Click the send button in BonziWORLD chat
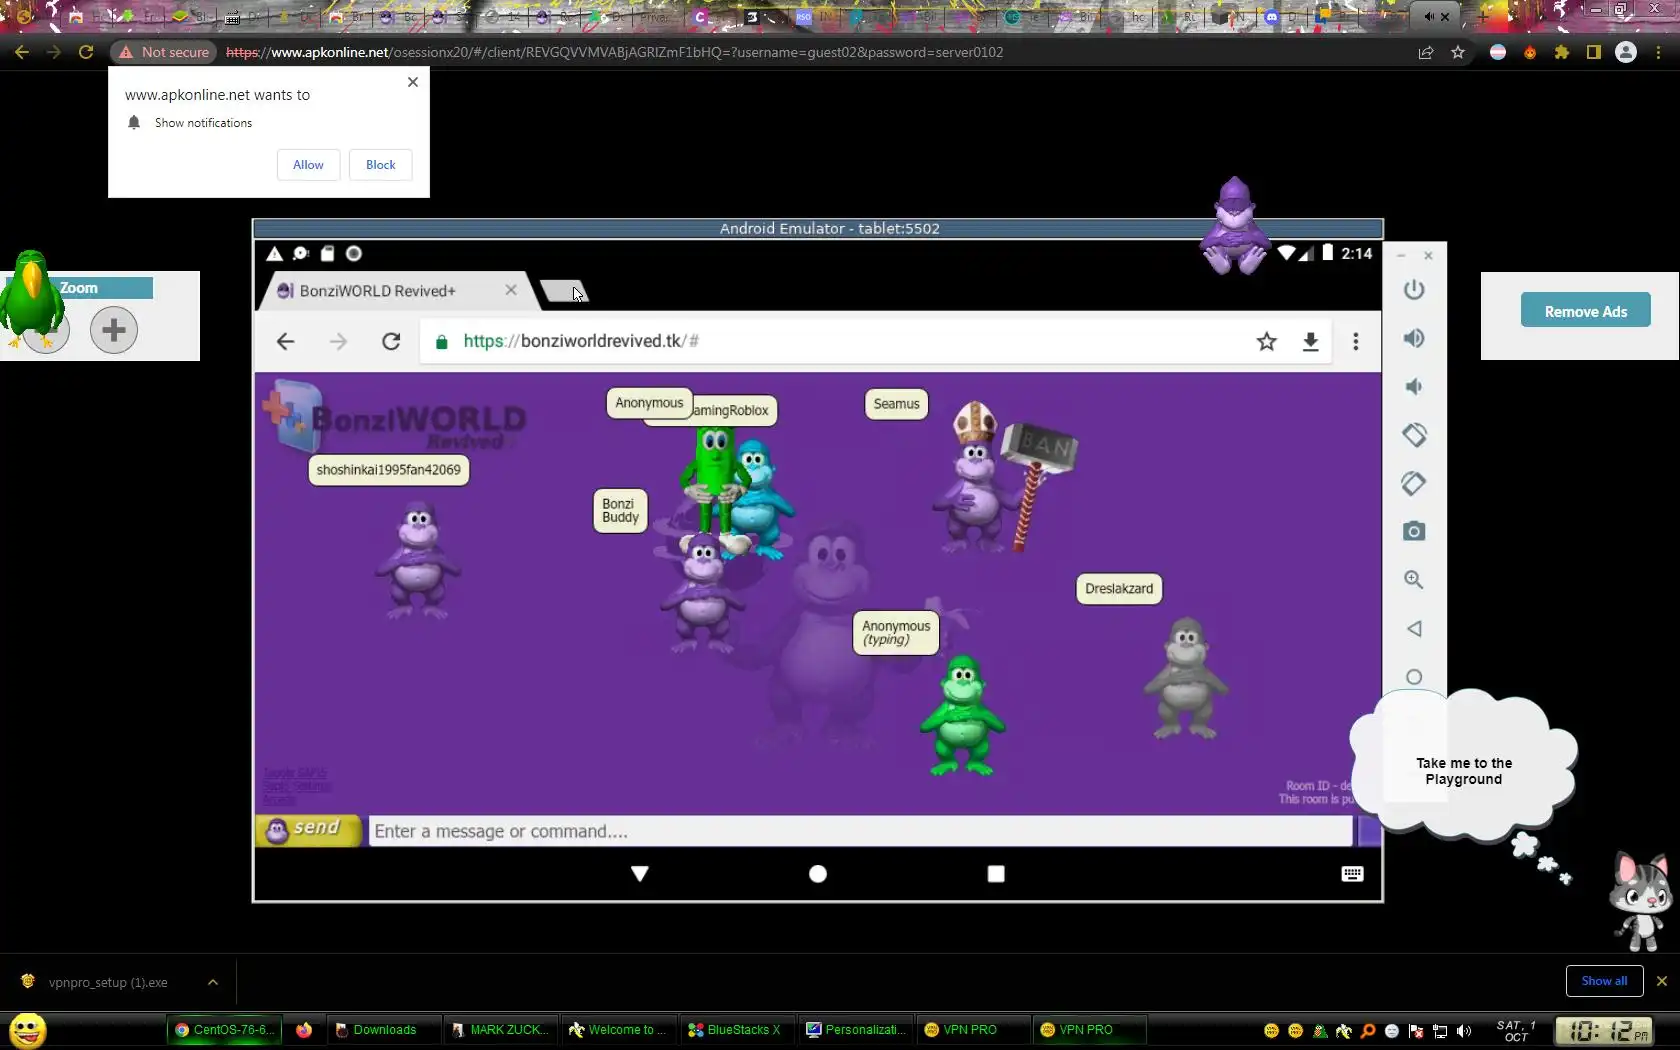This screenshot has width=1680, height=1050. (309, 830)
